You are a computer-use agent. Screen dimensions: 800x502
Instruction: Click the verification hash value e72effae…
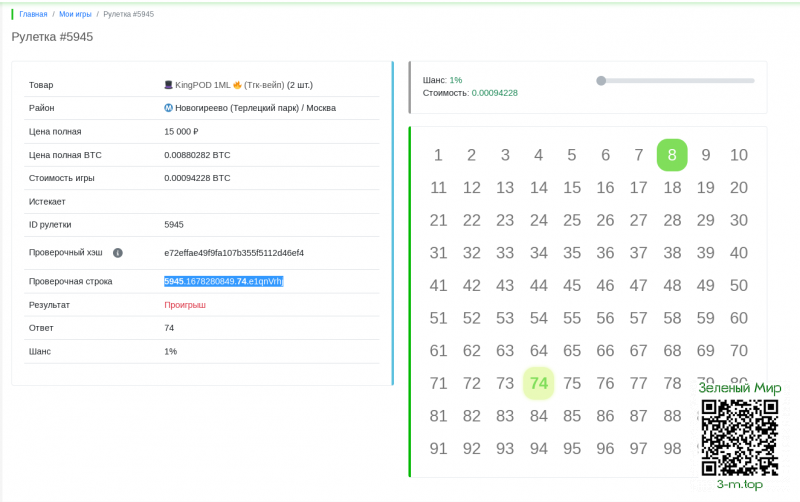coord(233,253)
